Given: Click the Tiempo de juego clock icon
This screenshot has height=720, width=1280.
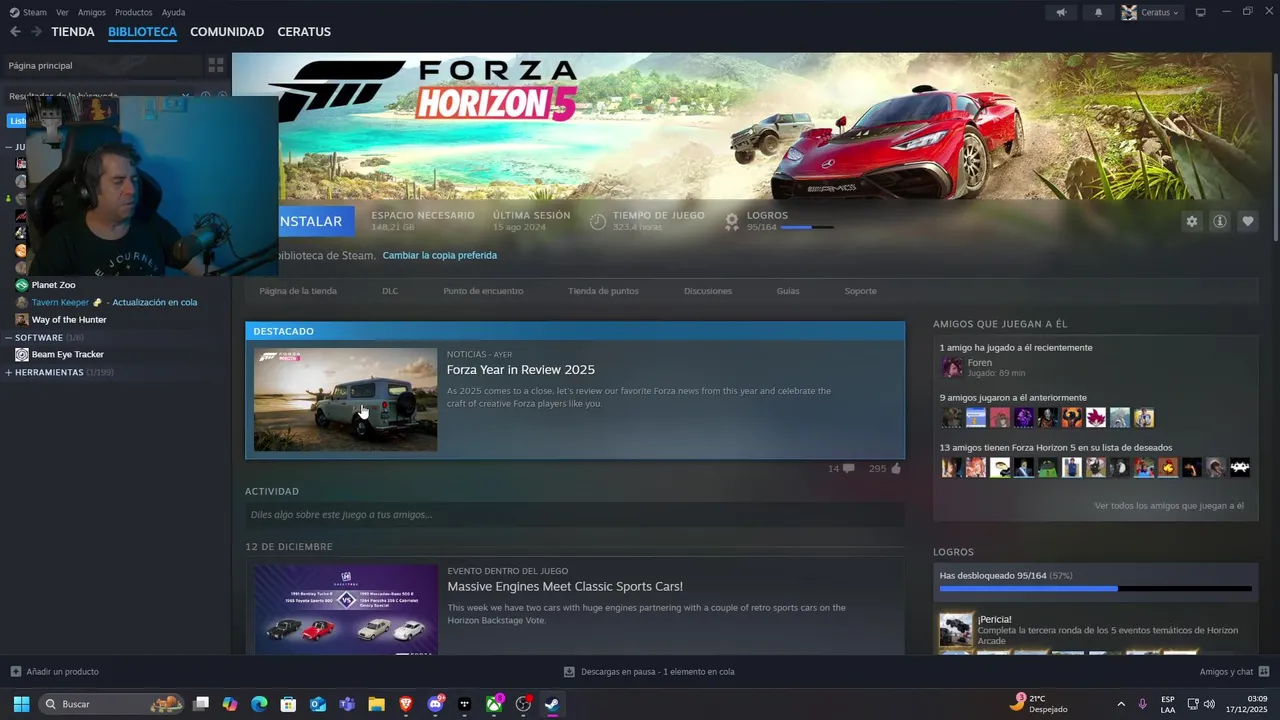Looking at the screenshot, I should (598, 221).
